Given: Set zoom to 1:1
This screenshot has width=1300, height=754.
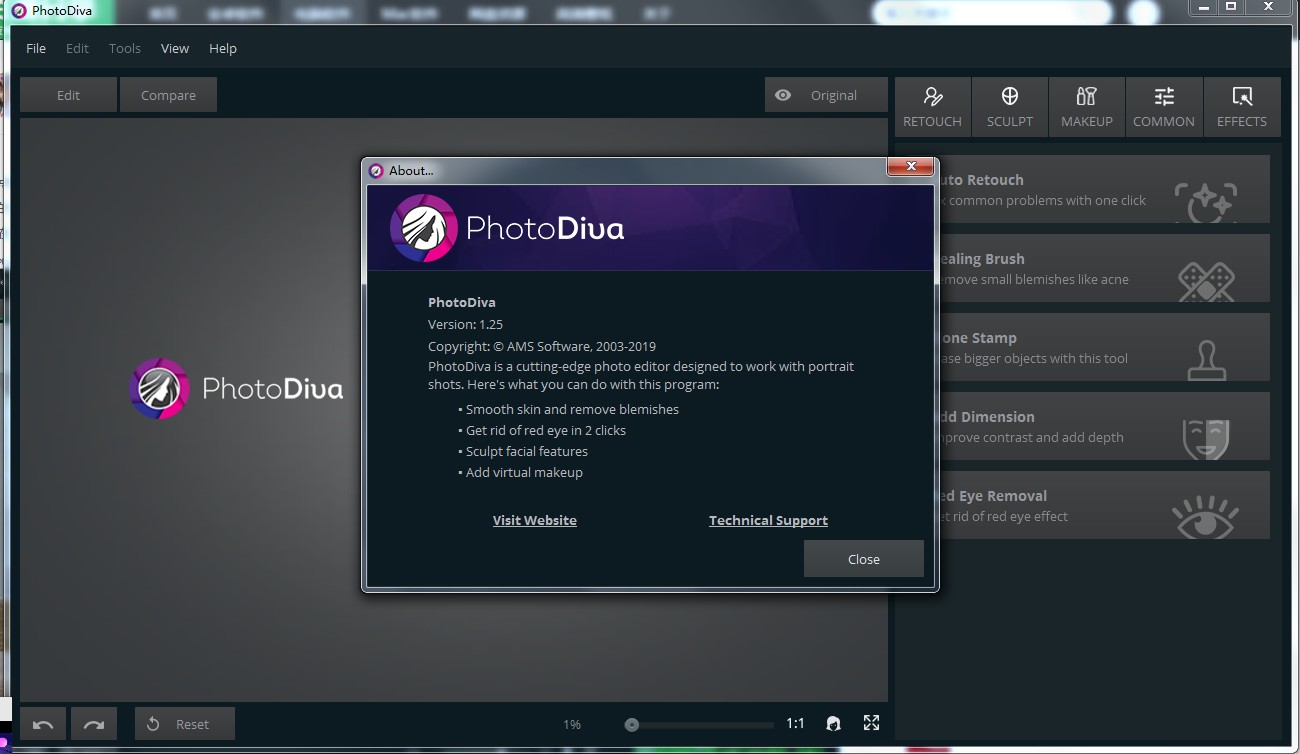Looking at the screenshot, I should 795,724.
